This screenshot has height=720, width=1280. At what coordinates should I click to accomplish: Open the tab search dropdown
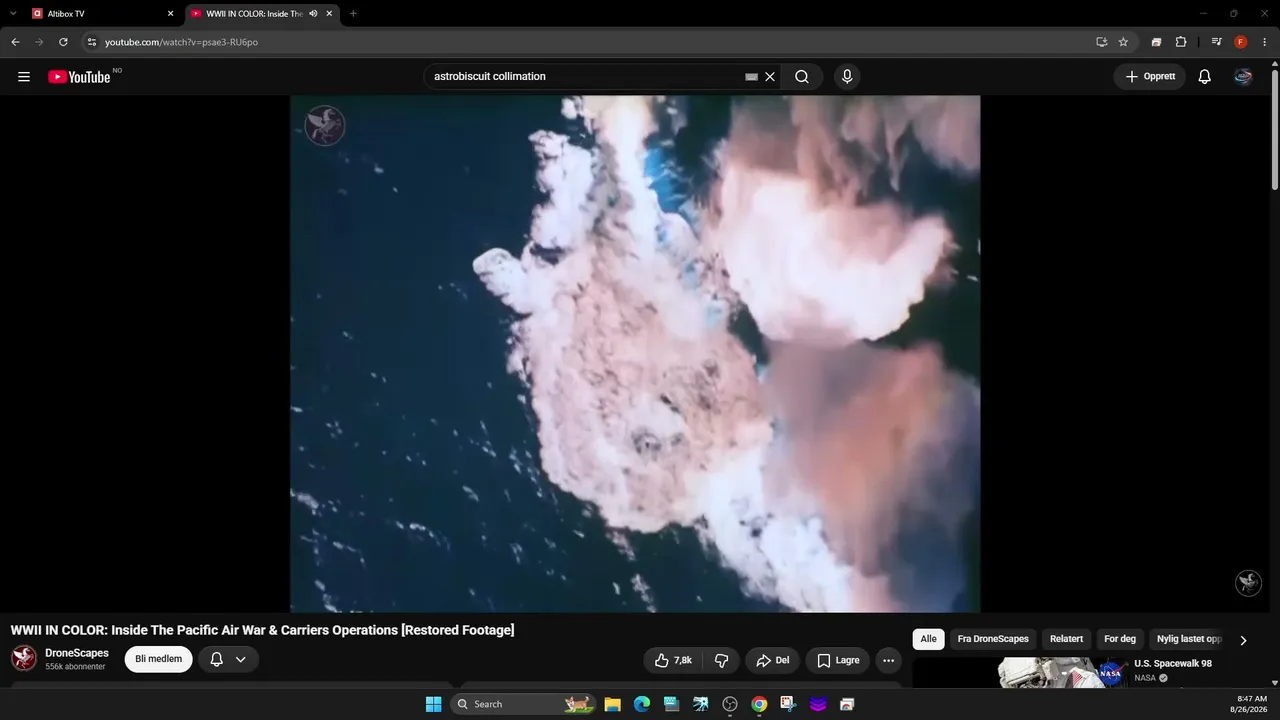13,14
